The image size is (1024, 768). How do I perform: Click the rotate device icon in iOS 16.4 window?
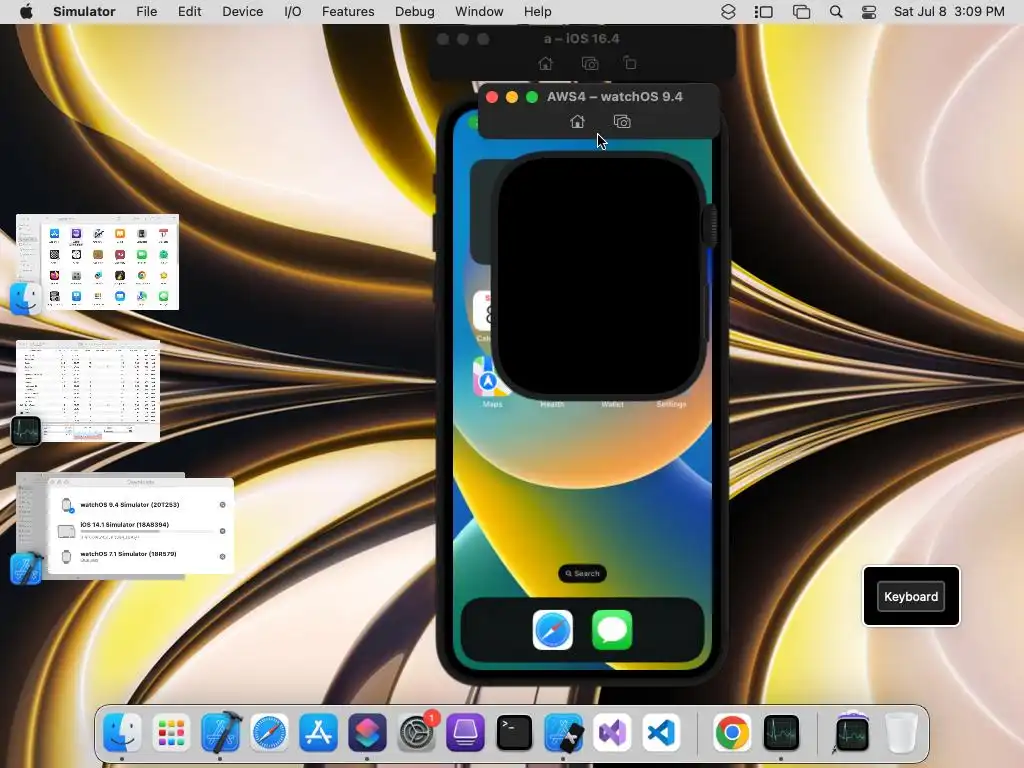630,63
